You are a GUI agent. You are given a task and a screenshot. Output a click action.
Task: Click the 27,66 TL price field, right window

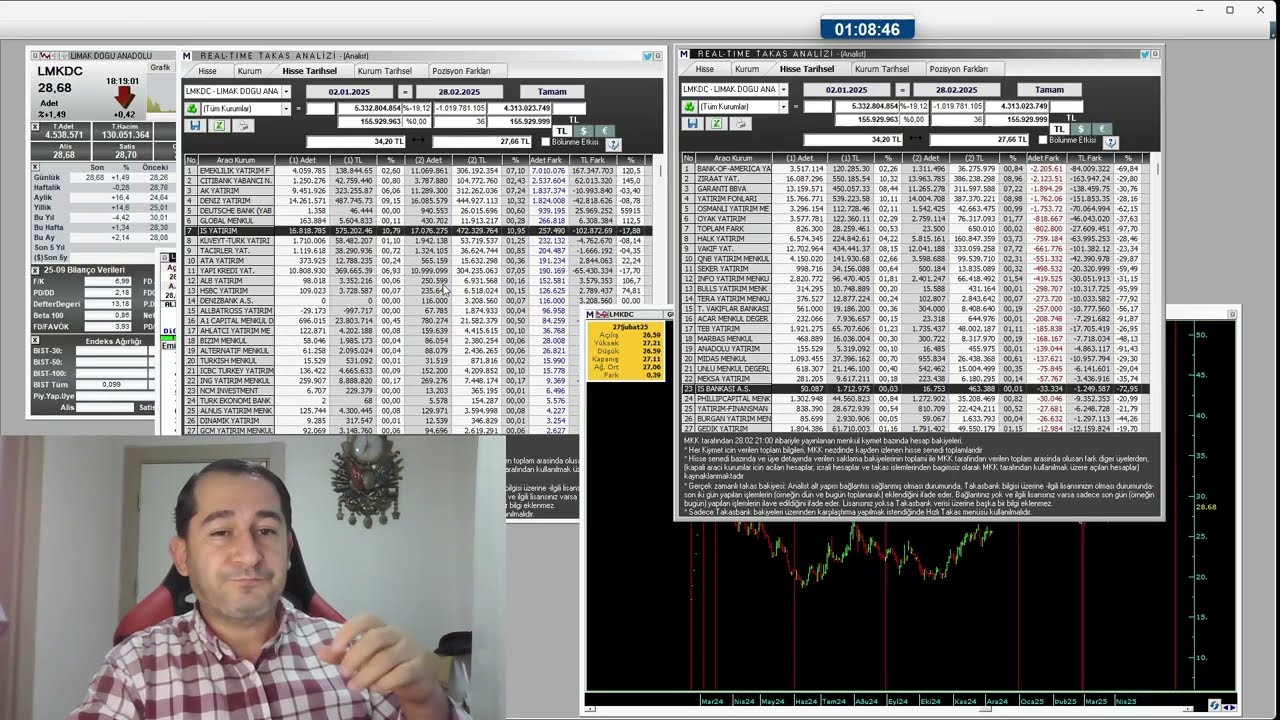(981, 140)
